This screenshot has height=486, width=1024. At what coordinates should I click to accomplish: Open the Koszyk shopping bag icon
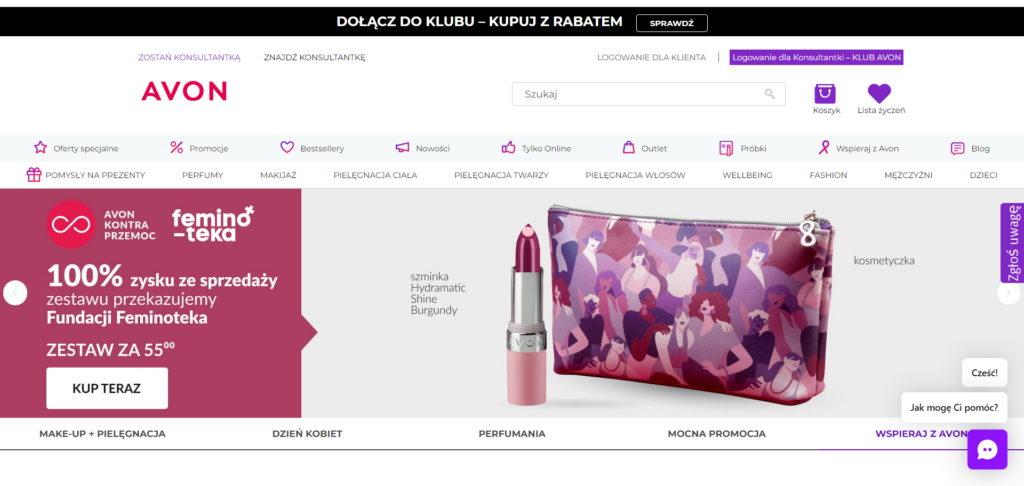[x=825, y=93]
